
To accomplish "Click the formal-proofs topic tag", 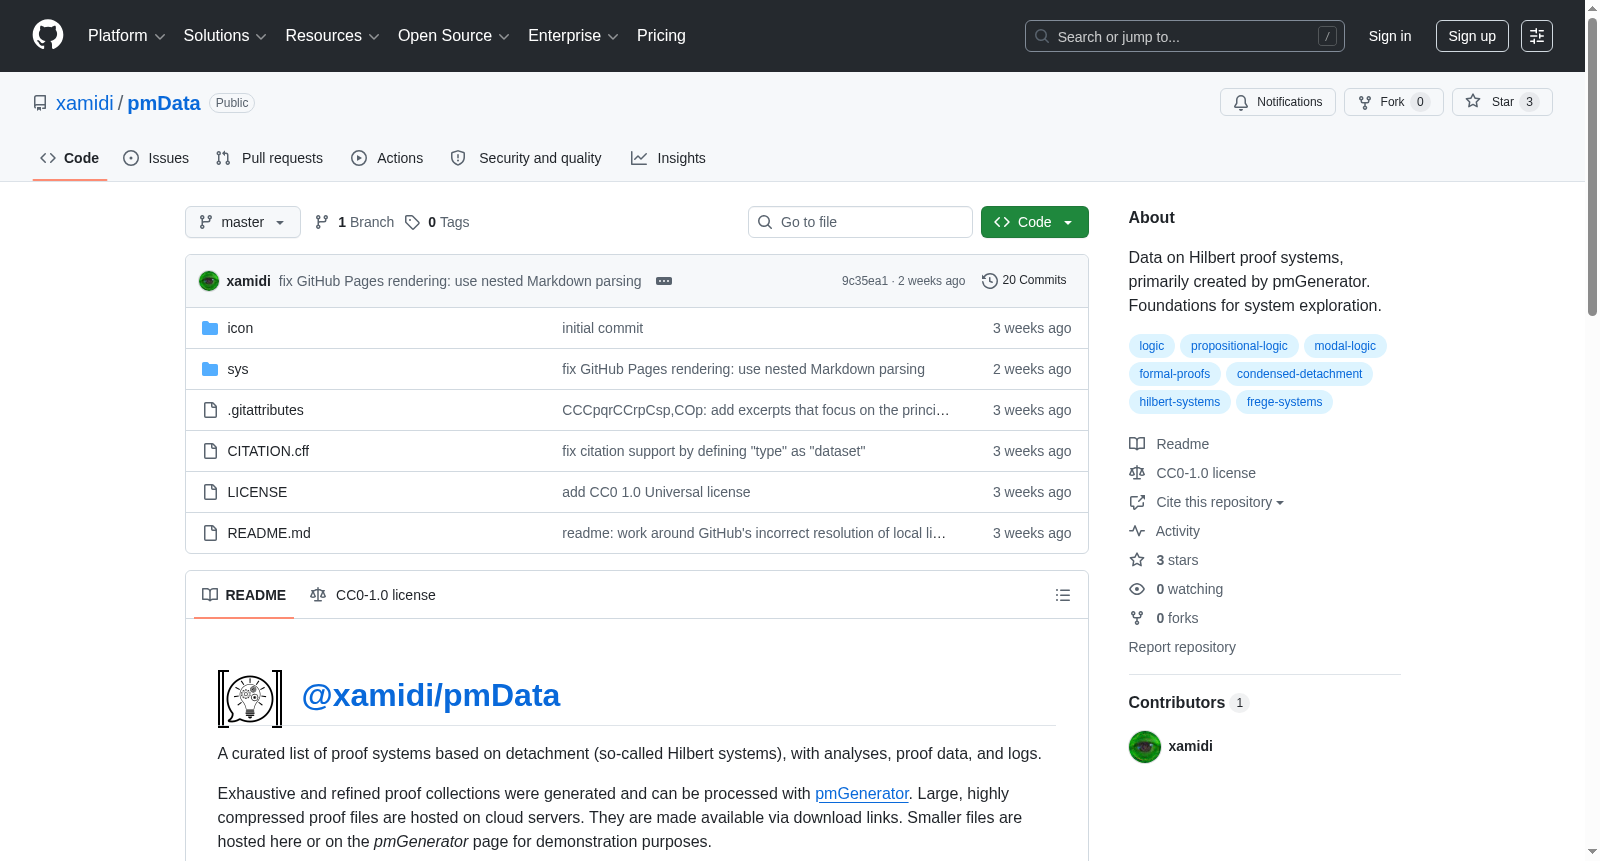I will (x=1175, y=374).
